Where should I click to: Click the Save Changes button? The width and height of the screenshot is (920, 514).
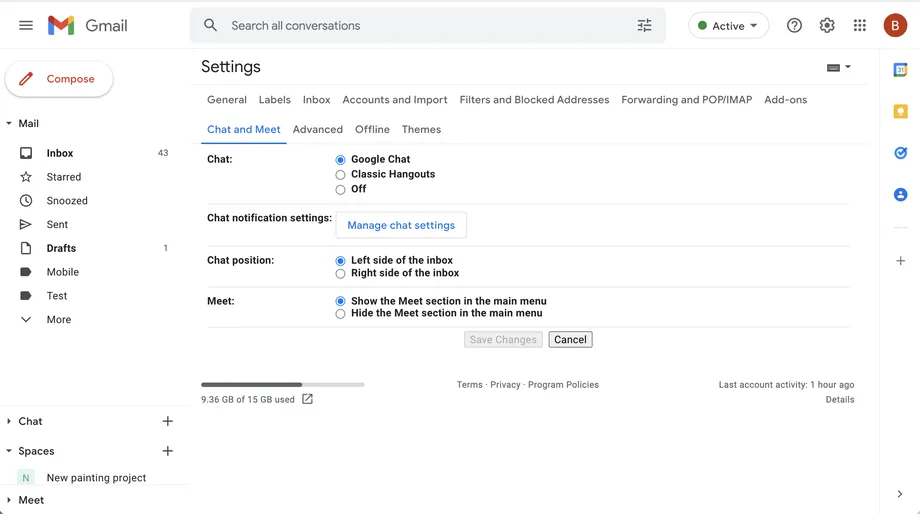tap(503, 340)
